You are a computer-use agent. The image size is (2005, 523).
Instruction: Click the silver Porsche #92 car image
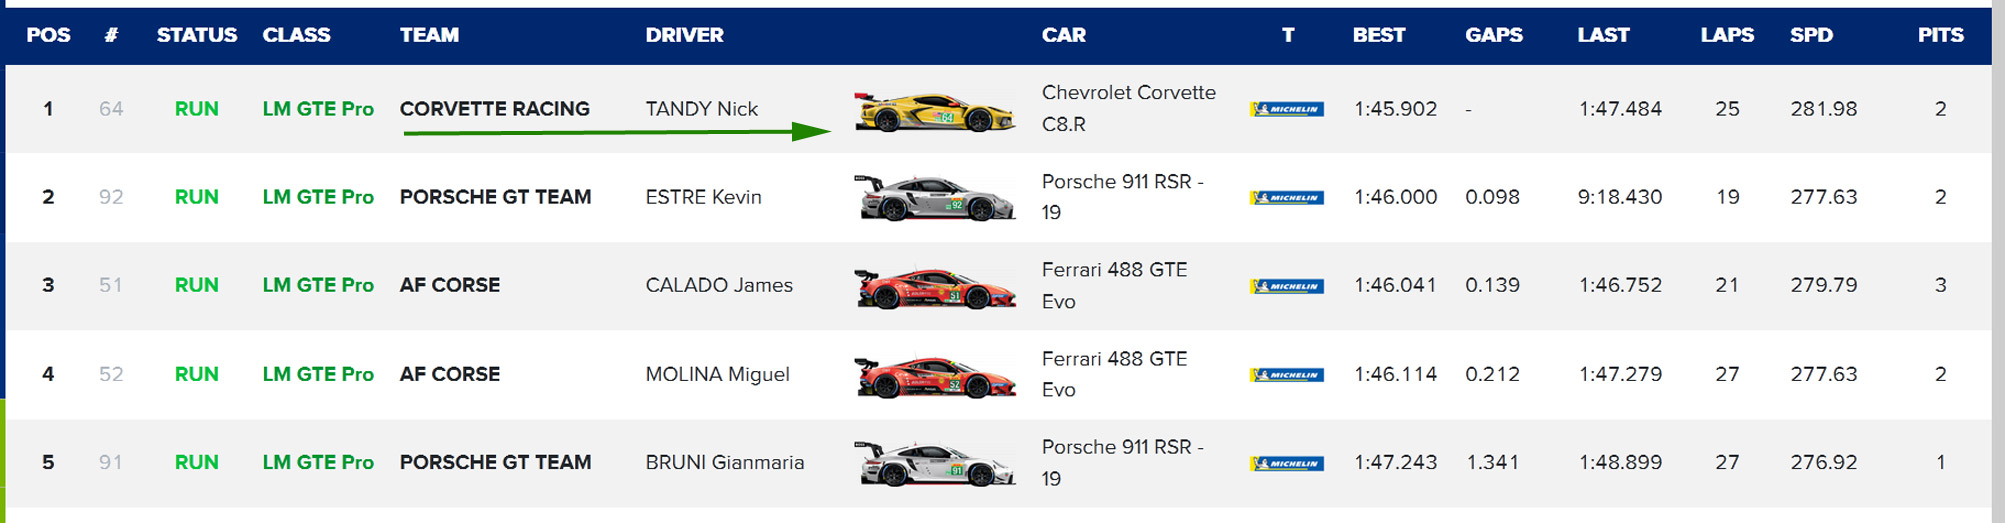click(935, 198)
